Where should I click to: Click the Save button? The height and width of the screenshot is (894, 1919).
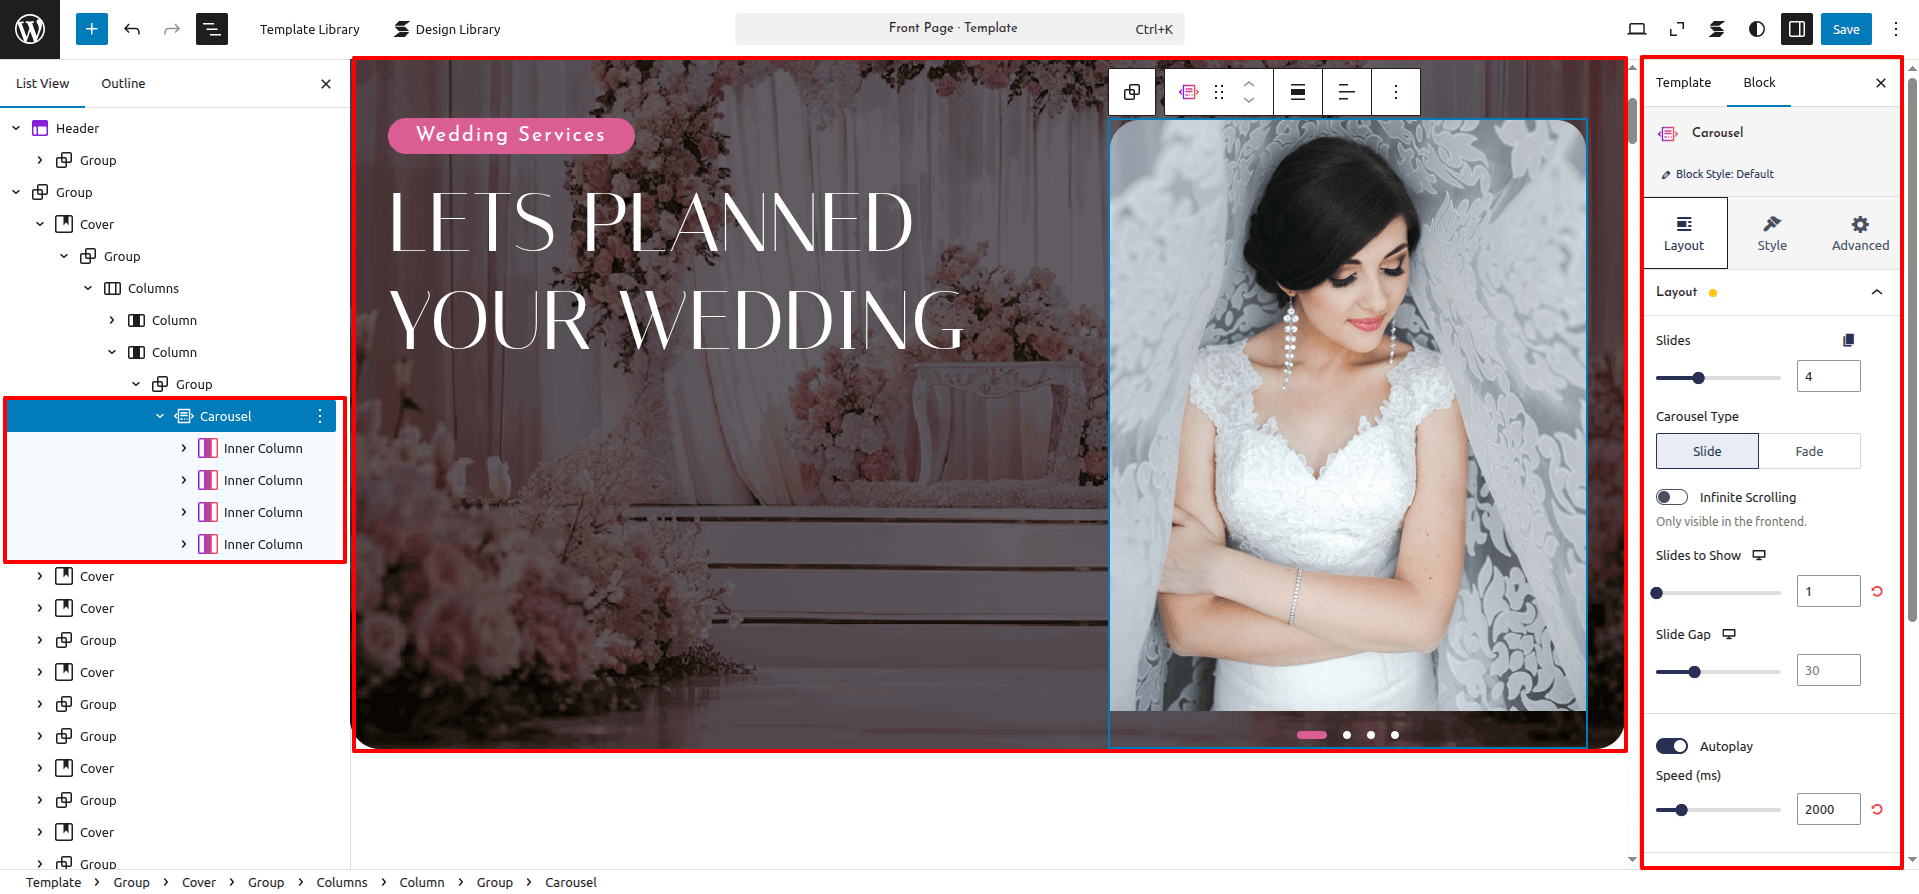[x=1845, y=29]
